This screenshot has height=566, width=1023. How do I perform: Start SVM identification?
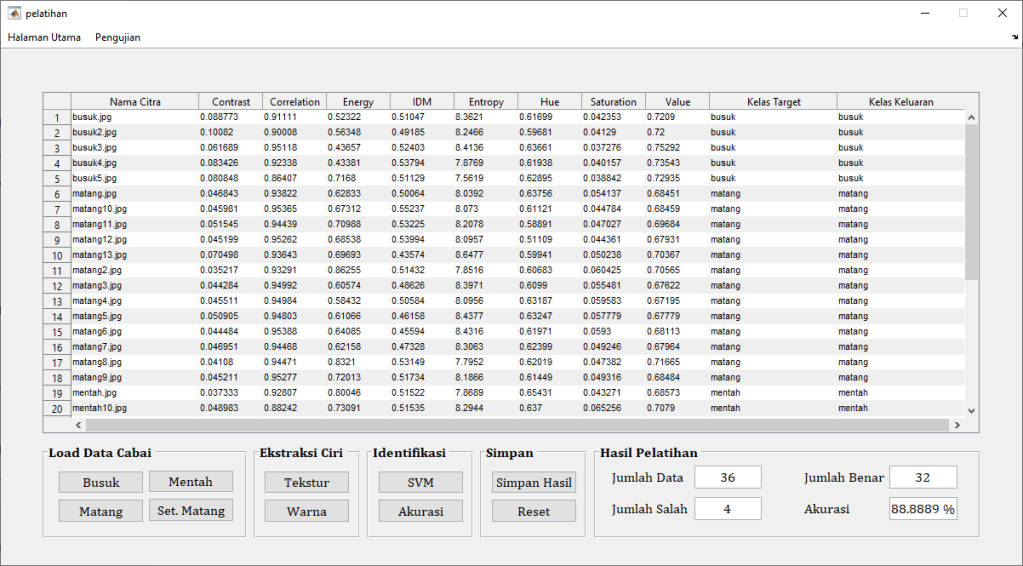420,482
